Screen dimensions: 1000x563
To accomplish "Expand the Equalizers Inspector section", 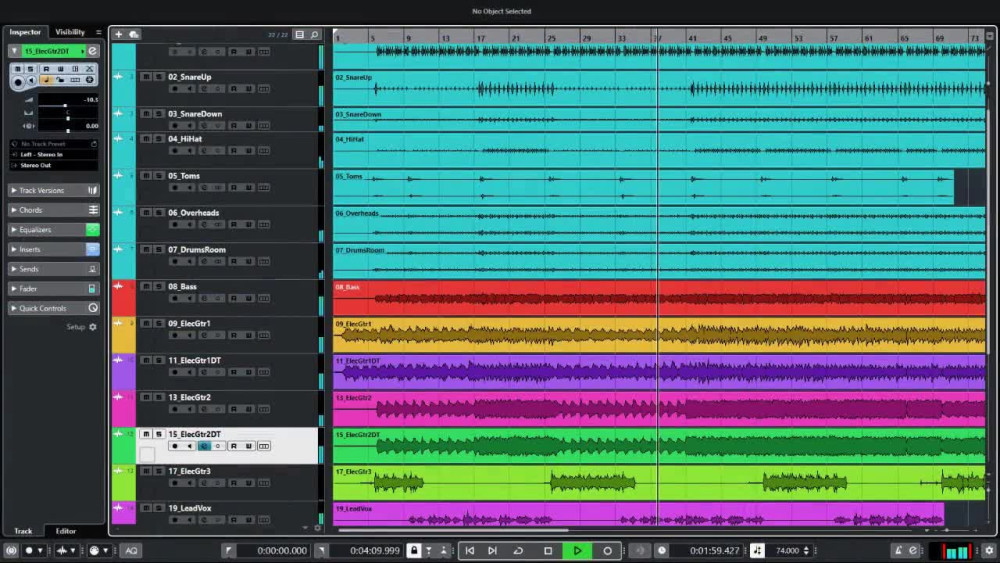I will coord(14,230).
